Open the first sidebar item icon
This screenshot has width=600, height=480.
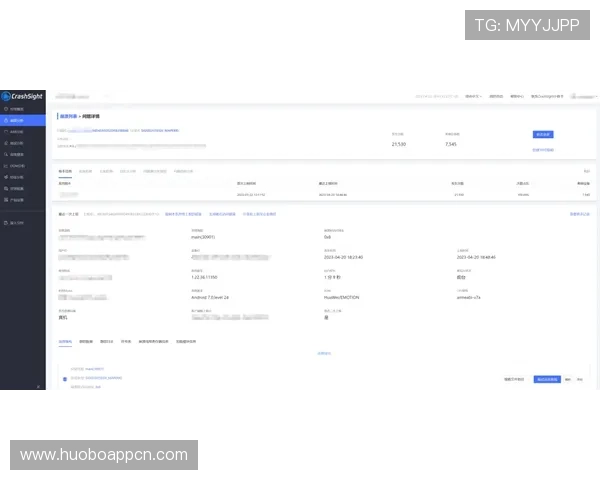pyautogui.click(x=6, y=109)
